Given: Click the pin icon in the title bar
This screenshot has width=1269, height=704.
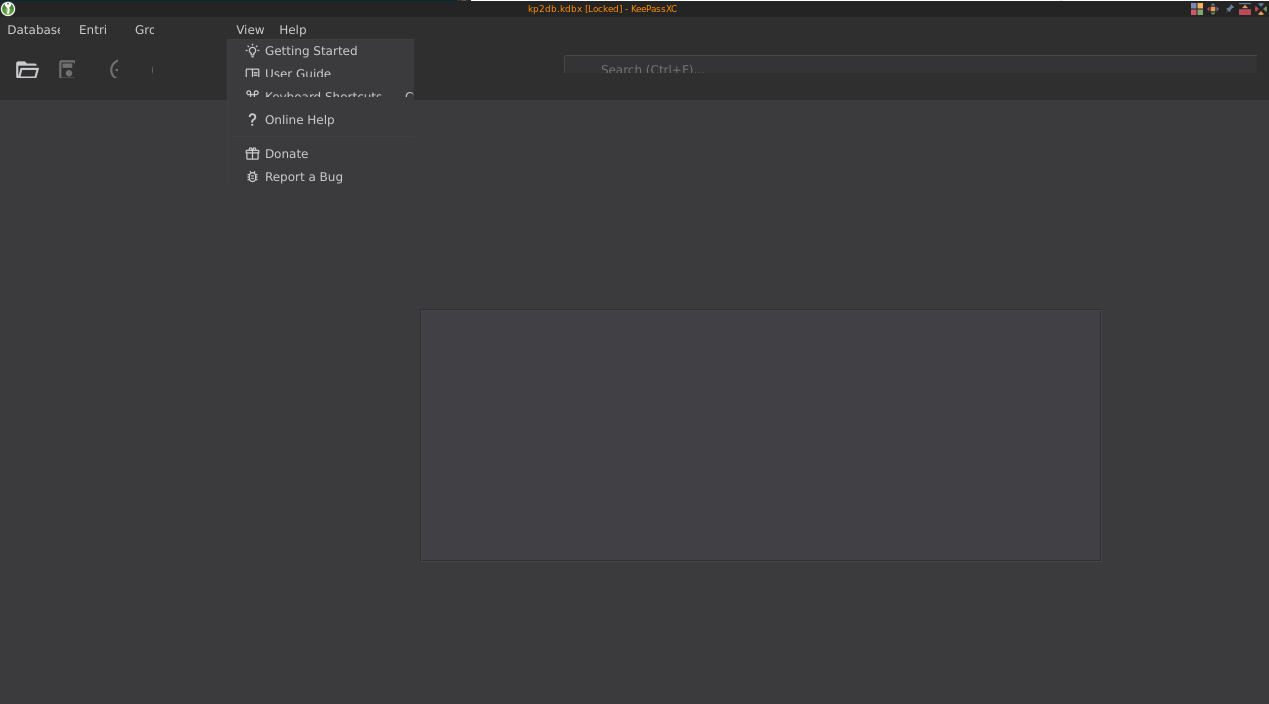Looking at the screenshot, I should (x=1229, y=8).
